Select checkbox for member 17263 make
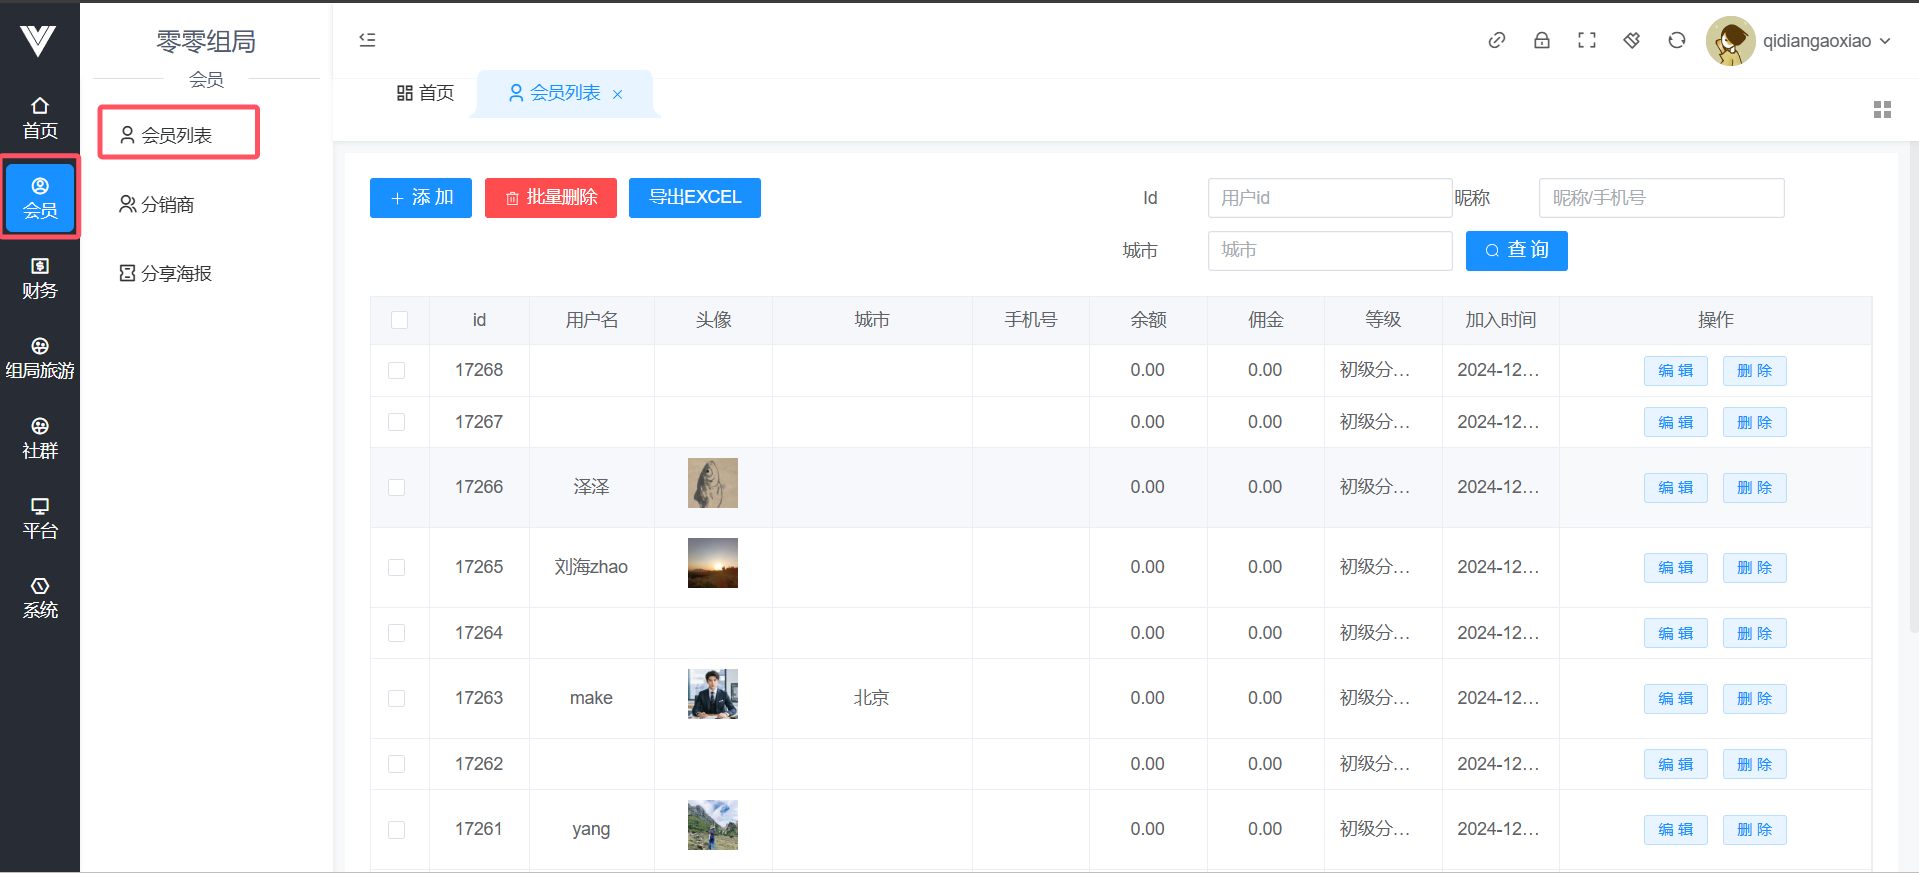1919x873 pixels. pyautogui.click(x=397, y=699)
